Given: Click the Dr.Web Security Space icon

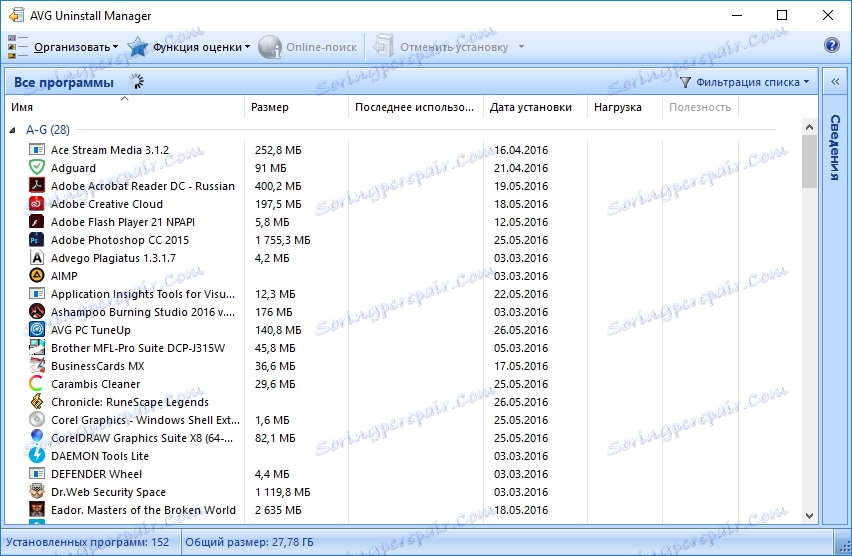Looking at the screenshot, I should (x=36, y=491).
